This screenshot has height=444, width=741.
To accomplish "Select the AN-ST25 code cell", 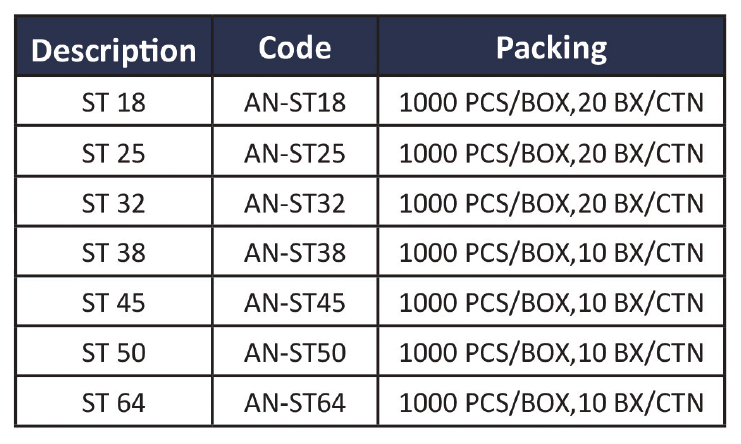I will pos(294,153).
